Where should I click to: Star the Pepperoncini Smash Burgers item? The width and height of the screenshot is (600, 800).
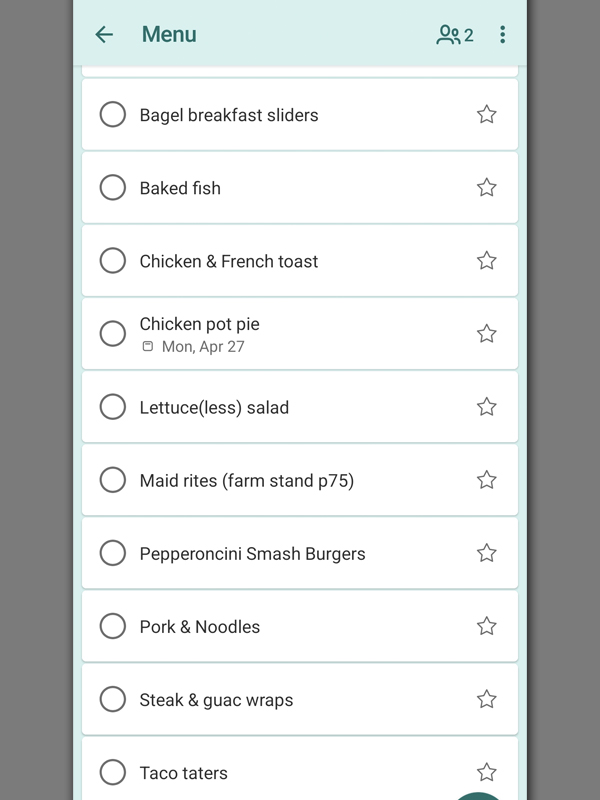486,553
